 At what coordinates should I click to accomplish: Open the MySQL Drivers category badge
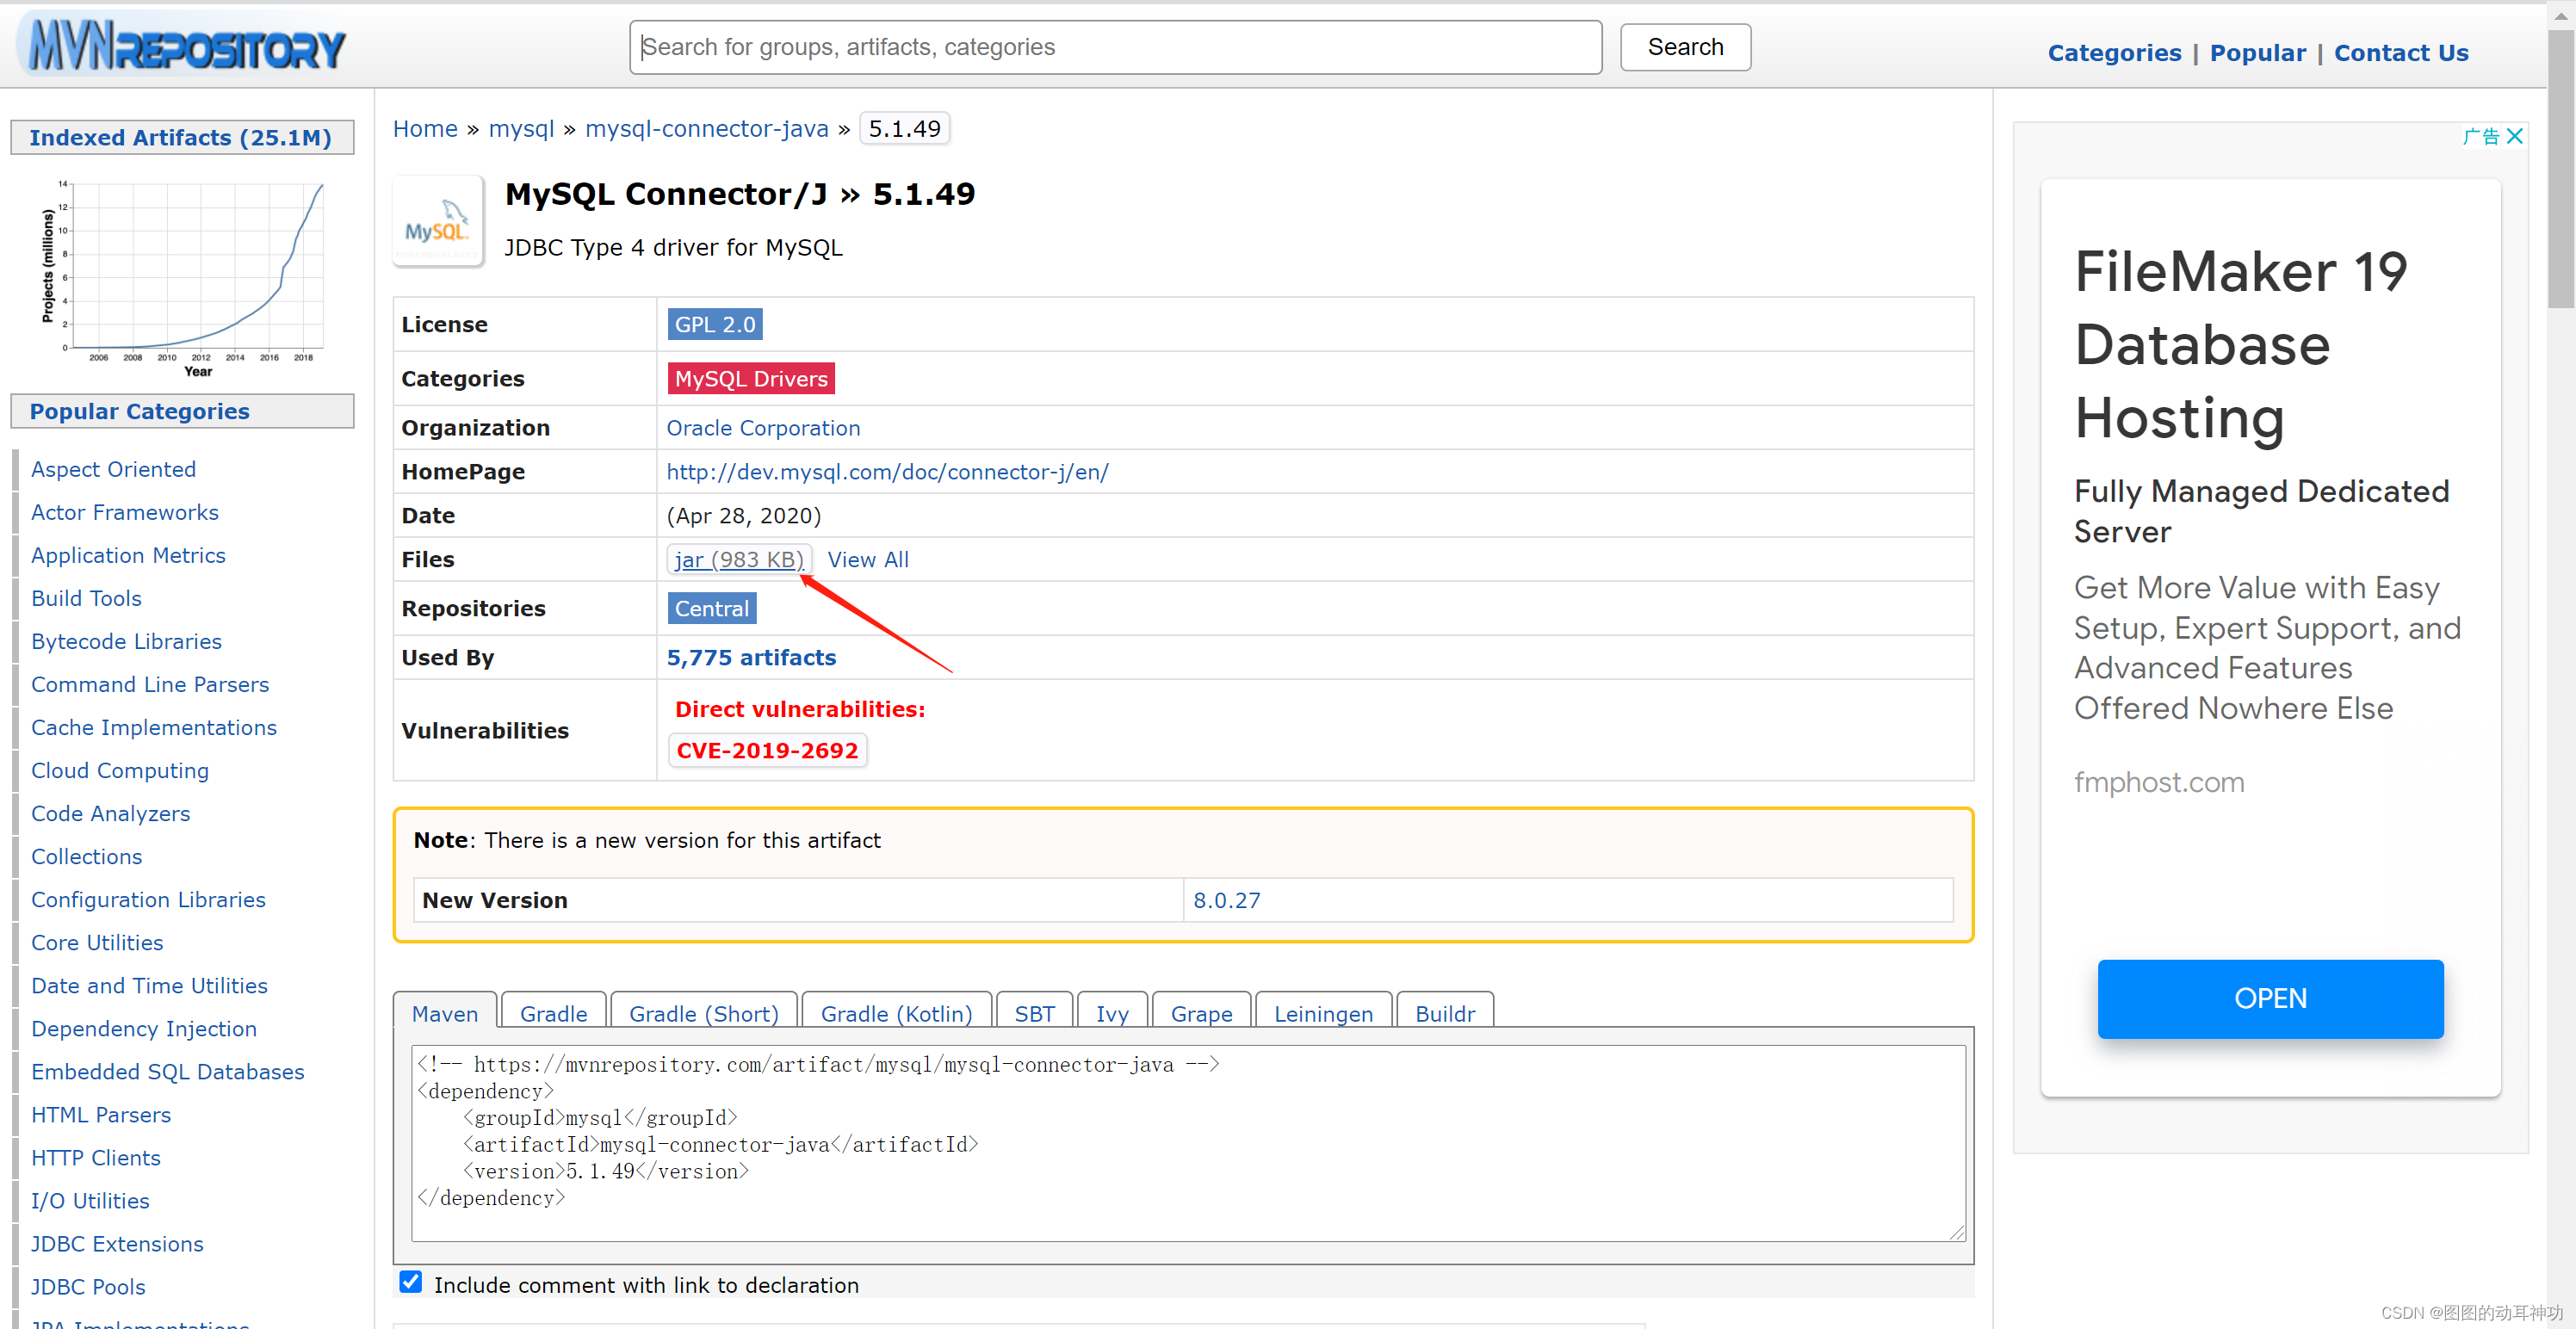point(750,378)
